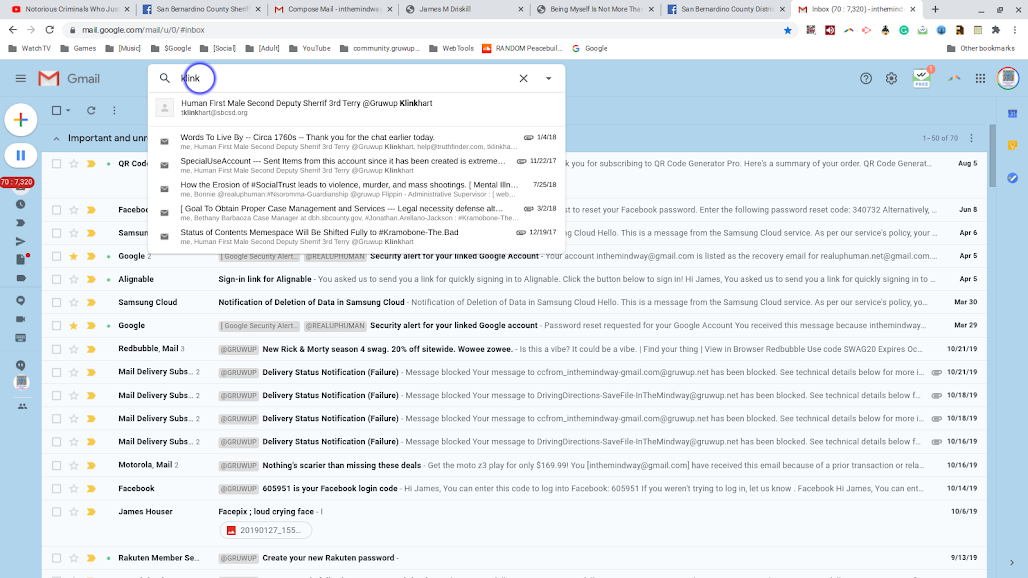Select the Samsung Cloud Mar 30 email checkbox
This screenshot has height=578, width=1028.
pos(56,303)
